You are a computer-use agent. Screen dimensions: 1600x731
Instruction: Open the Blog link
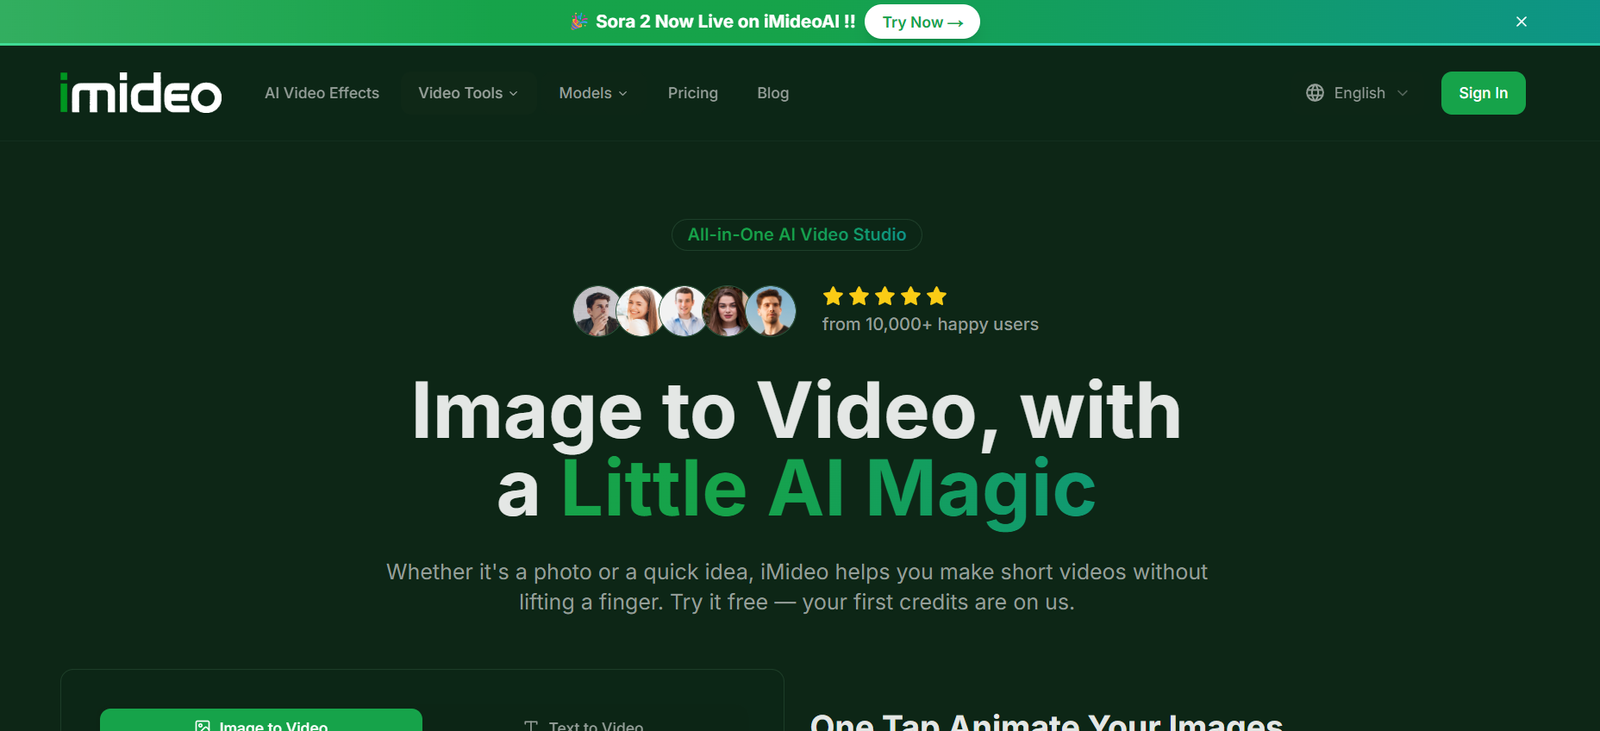[x=773, y=93]
